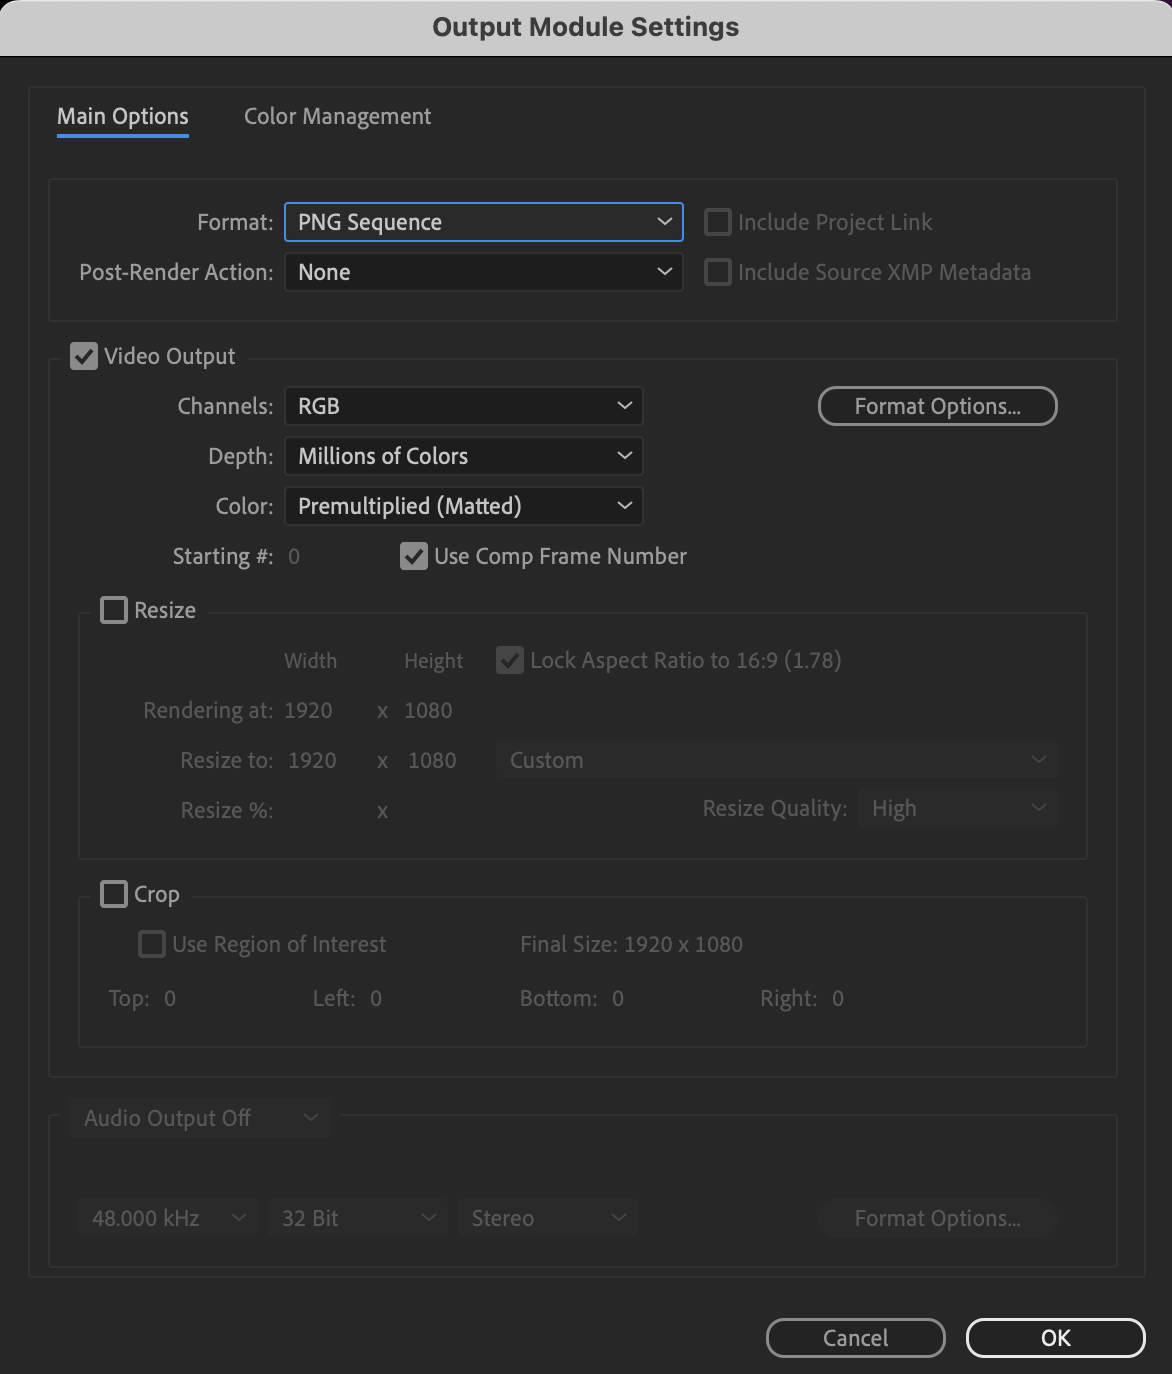Select the Main Options tab
Screen dimensions: 1172x1374
(122, 116)
